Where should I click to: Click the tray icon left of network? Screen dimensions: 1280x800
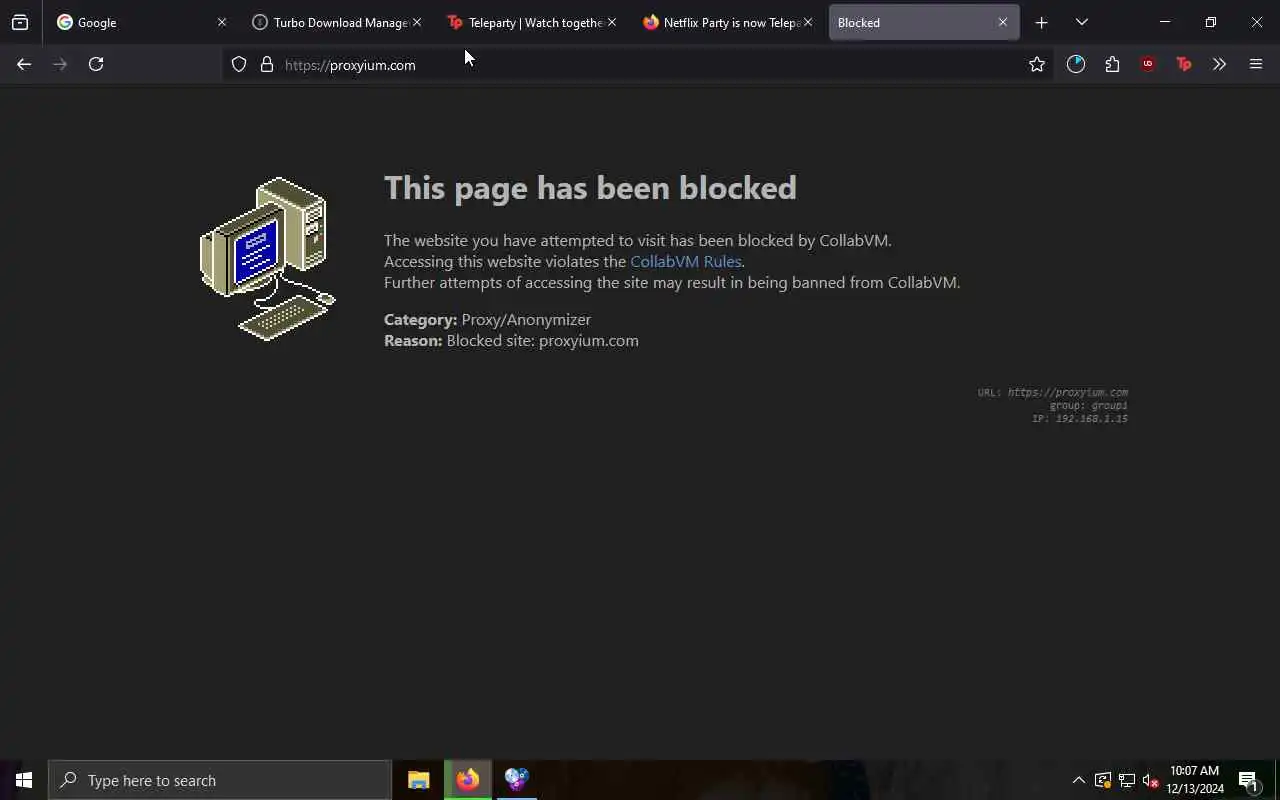[x=1102, y=780]
